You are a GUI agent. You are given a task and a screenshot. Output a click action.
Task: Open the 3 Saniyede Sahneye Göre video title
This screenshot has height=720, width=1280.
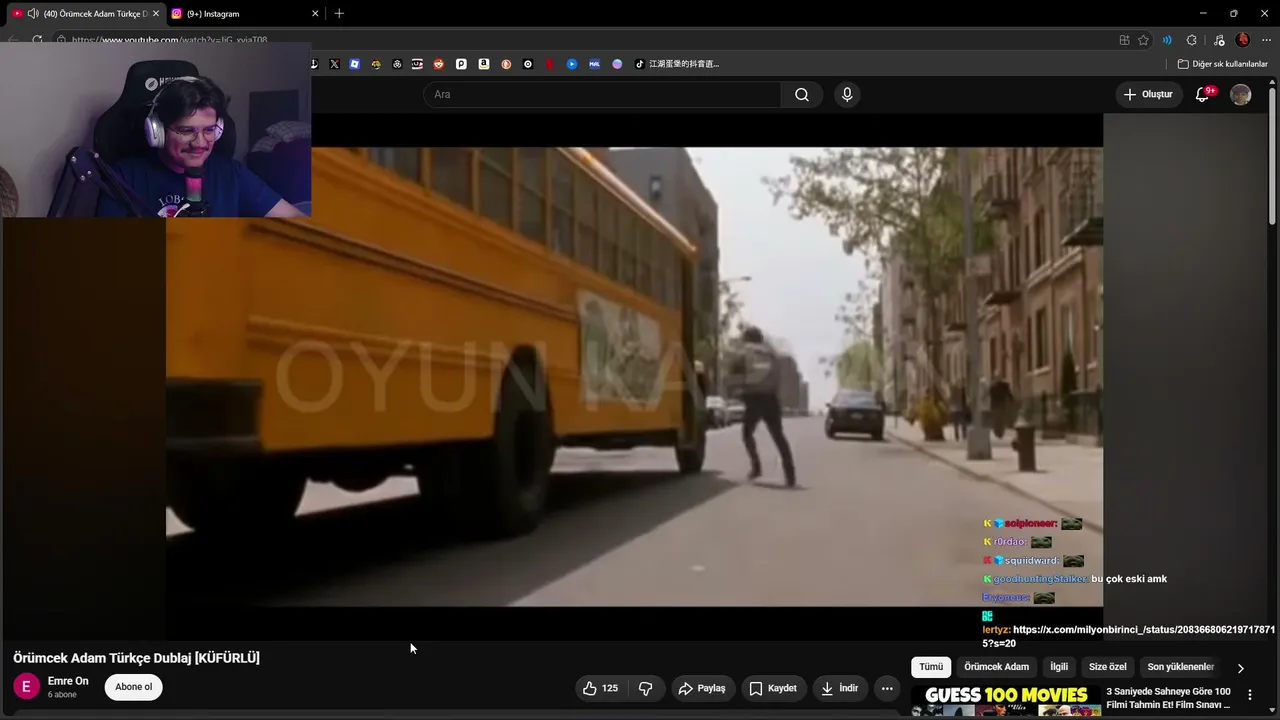point(1168,698)
